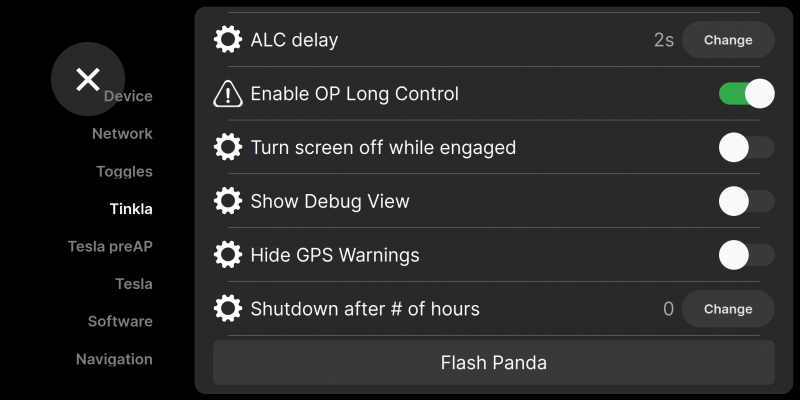Turn on Hide GPS Warnings toggle

(746, 255)
